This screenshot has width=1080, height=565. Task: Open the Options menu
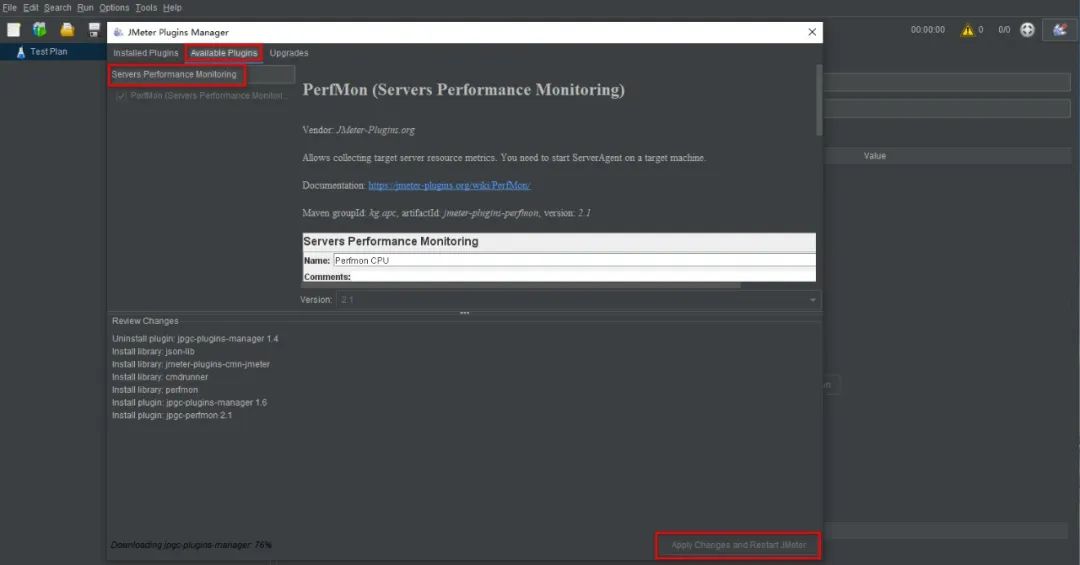(x=114, y=7)
